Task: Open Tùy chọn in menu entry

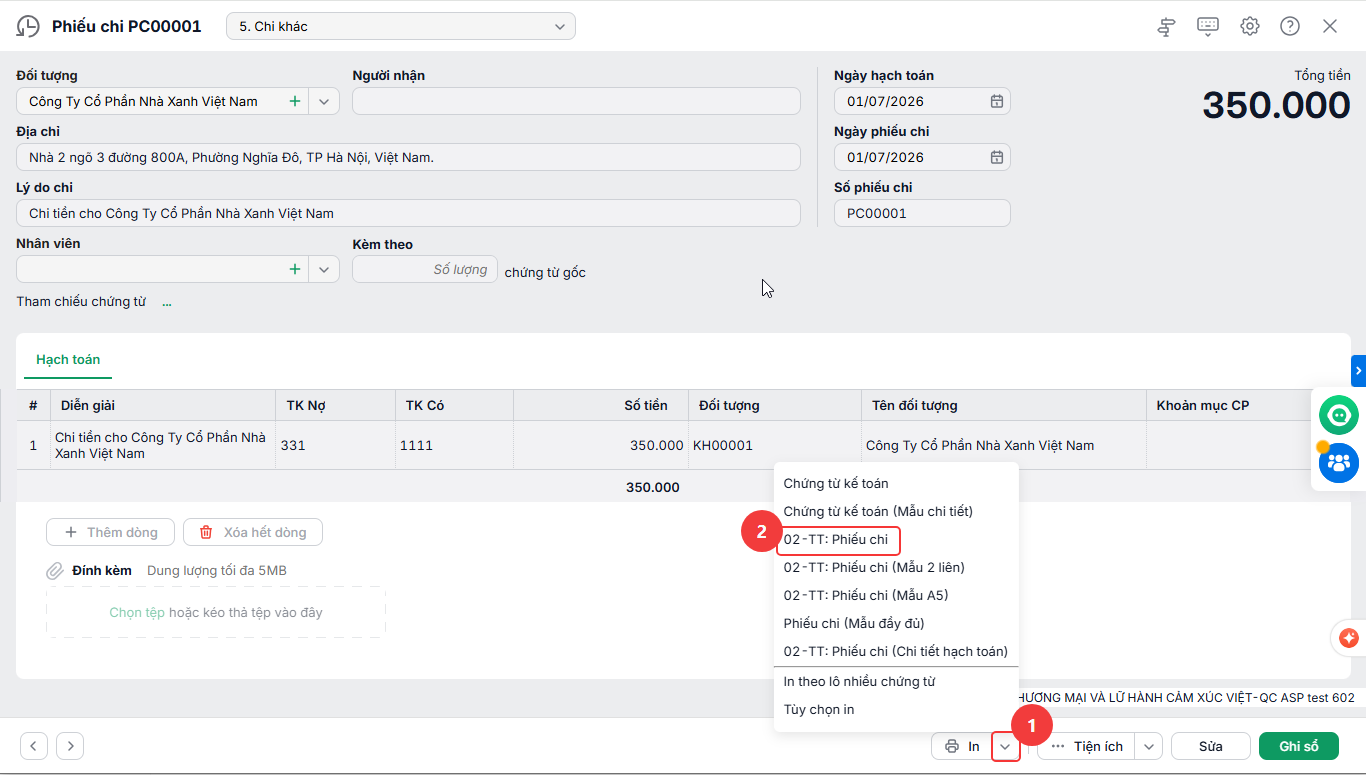Action: [x=819, y=709]
